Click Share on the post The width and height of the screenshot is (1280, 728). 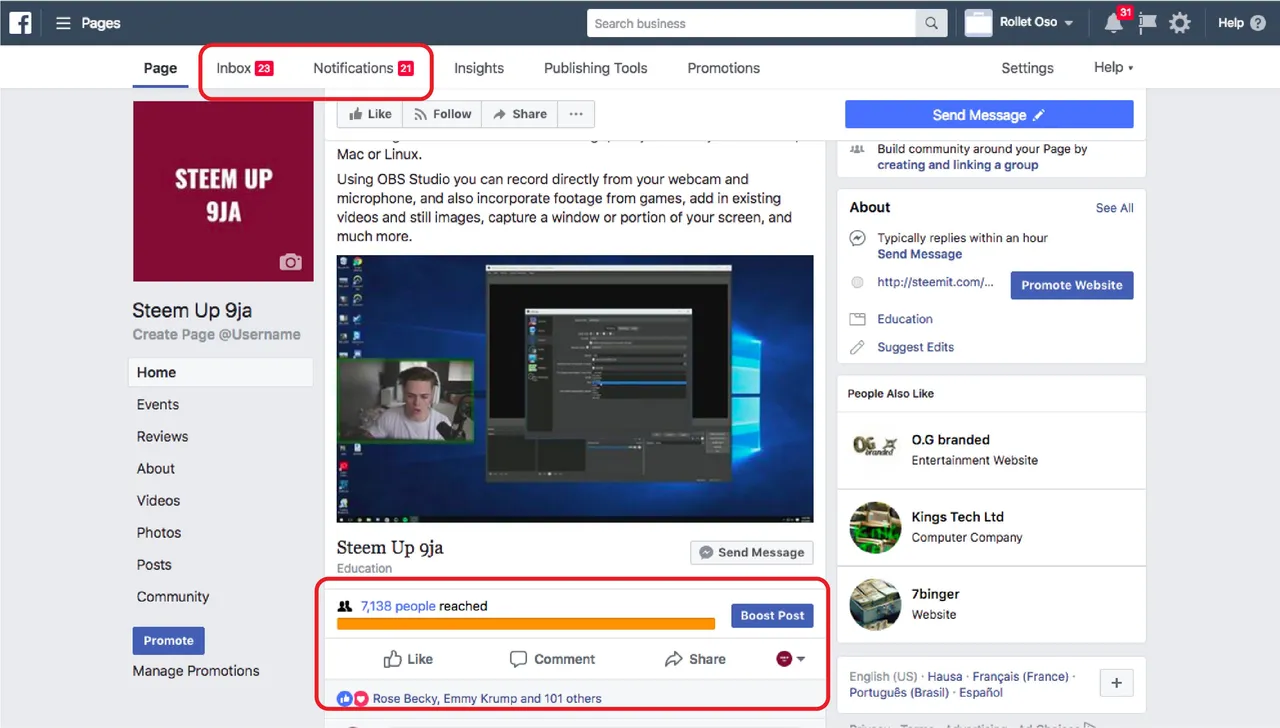point(695,659)
